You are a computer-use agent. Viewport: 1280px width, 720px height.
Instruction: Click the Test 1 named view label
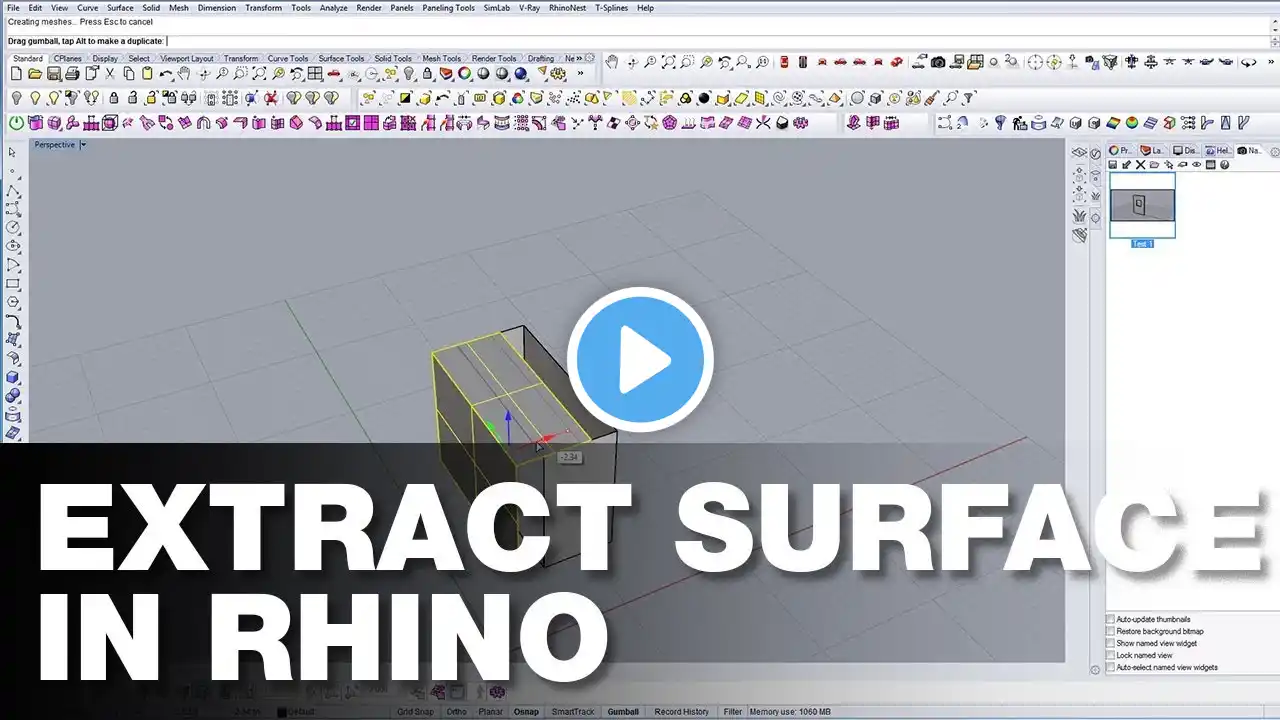(x=1142, y=244)
